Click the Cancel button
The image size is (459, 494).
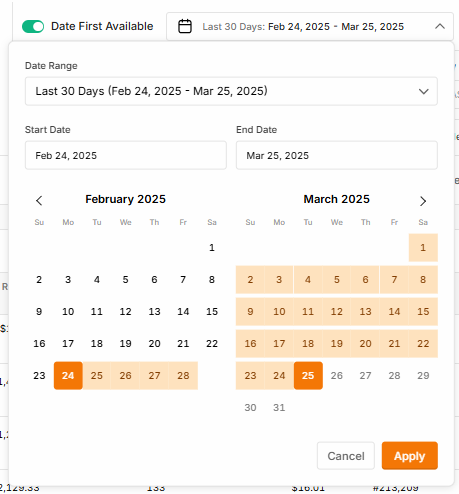[346, 456]
